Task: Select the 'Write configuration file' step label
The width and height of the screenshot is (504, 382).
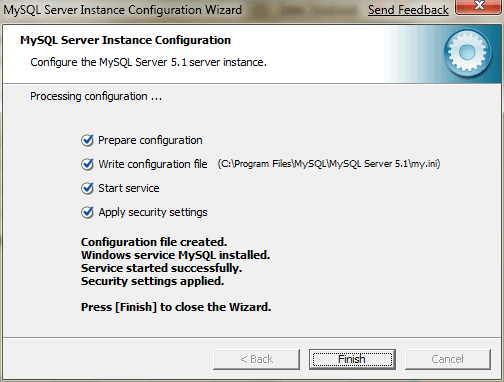Action: click(153, 164)
